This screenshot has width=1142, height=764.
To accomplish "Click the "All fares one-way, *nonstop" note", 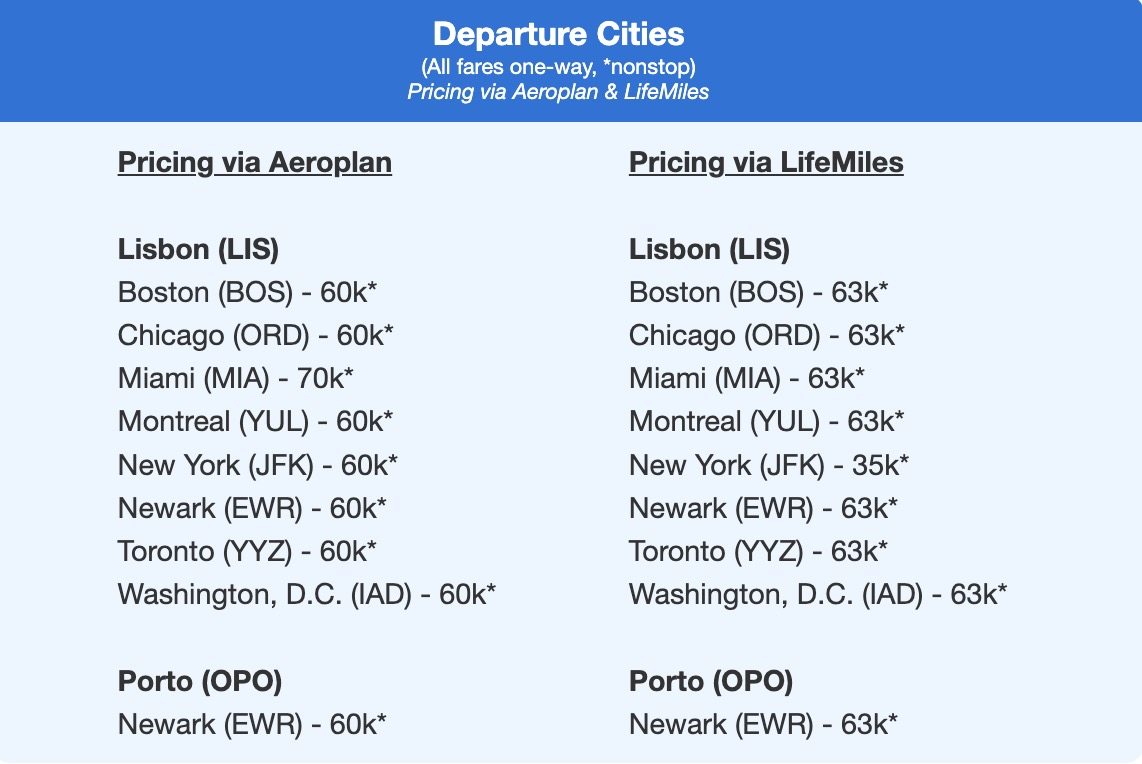I will pyautogui.click(x=558, y=66).
